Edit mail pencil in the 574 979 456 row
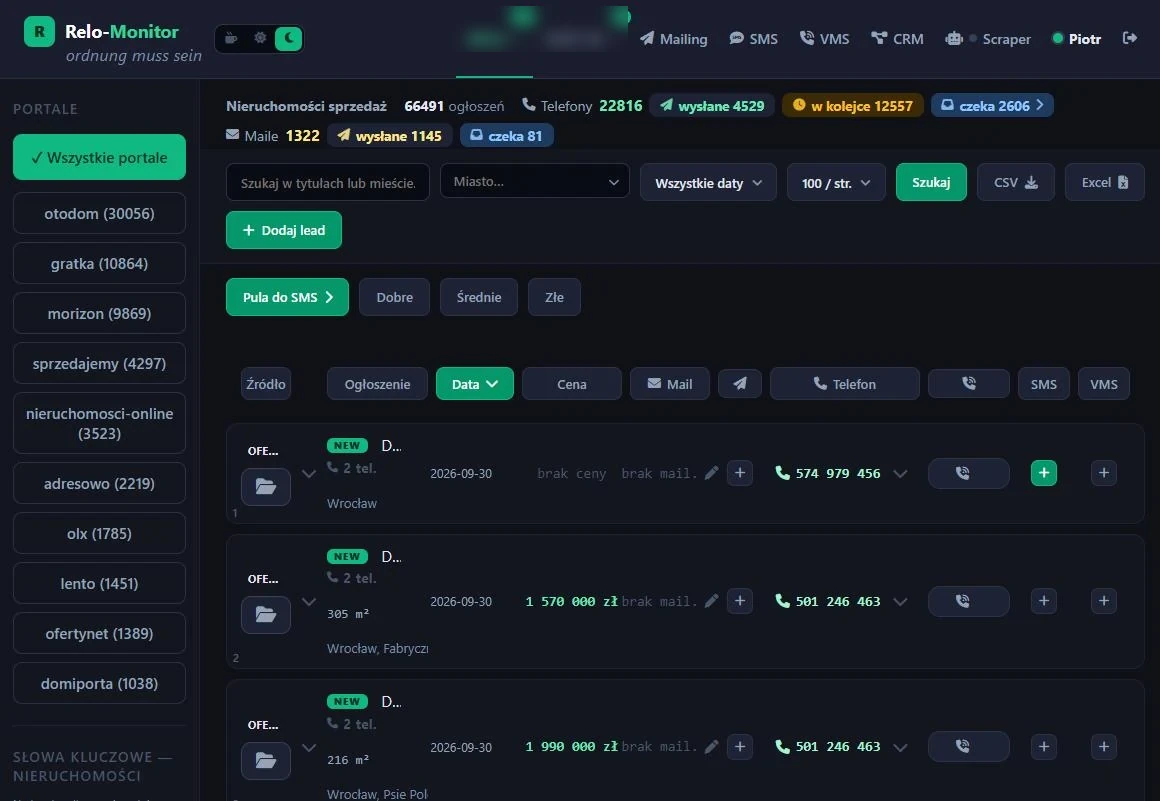1160x801 pixels. coord(711,473)
